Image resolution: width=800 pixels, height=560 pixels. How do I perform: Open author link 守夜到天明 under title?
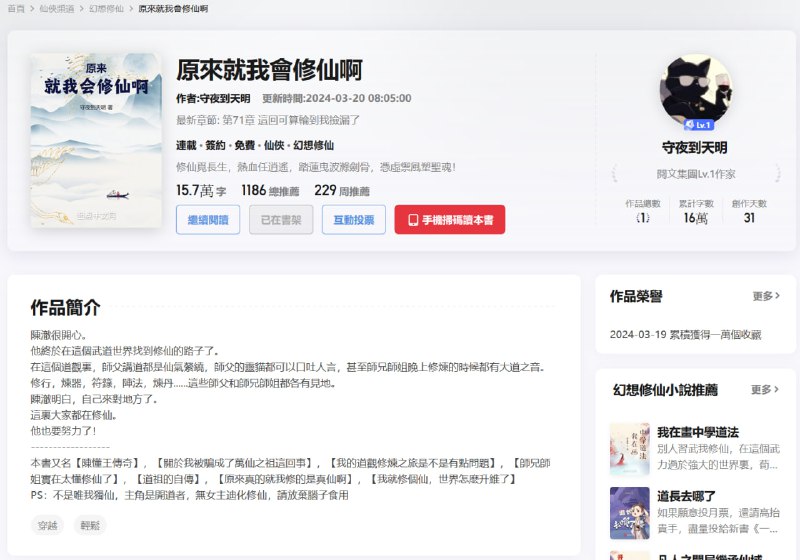[224, 98]
